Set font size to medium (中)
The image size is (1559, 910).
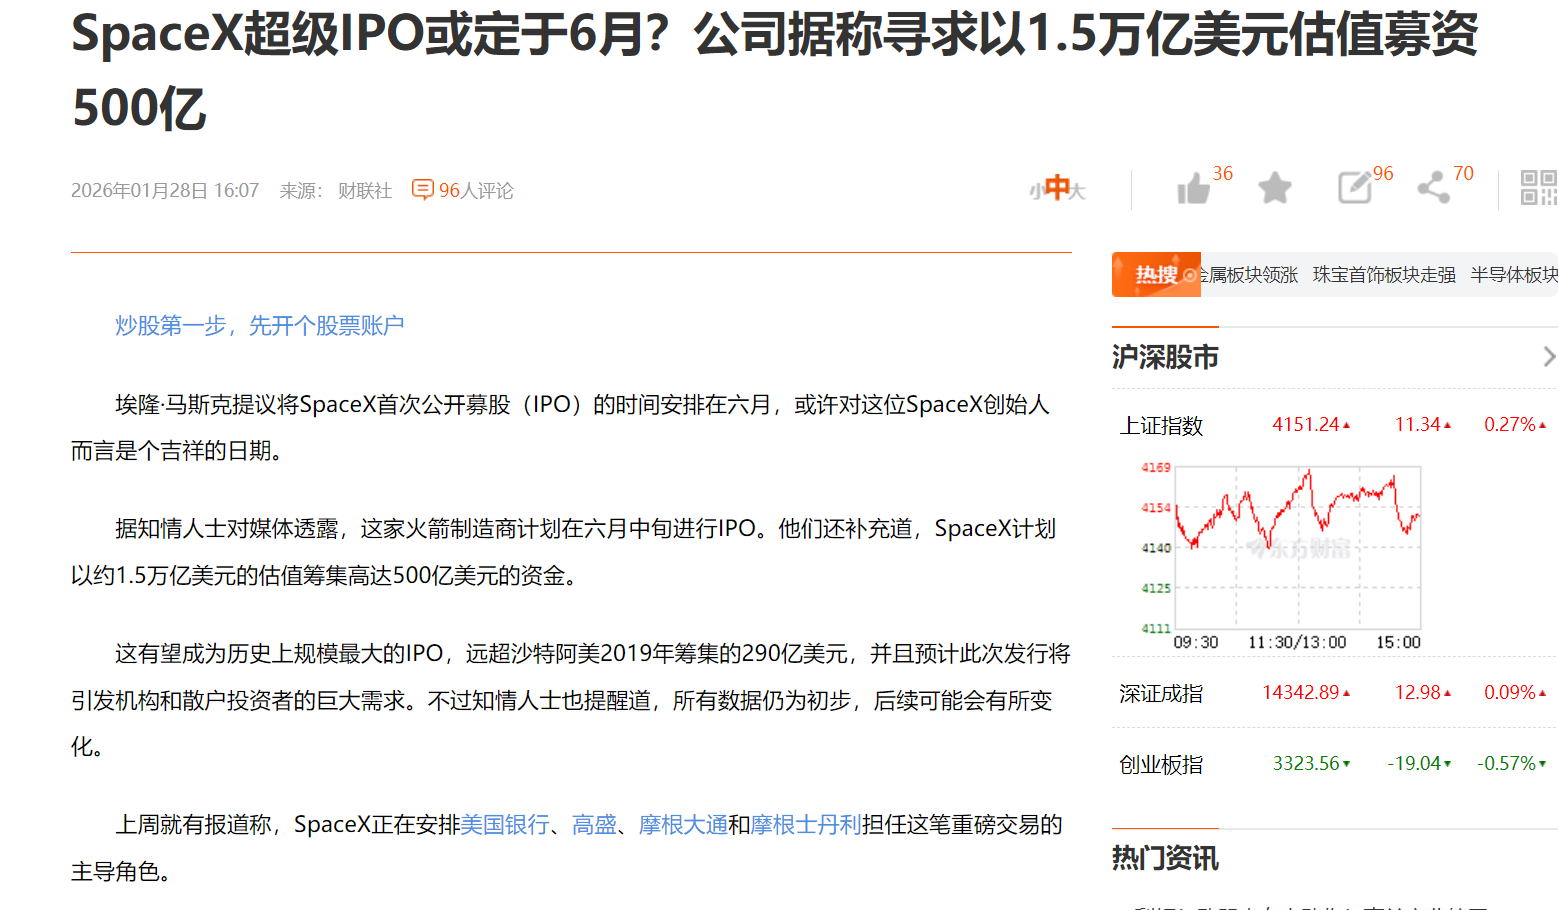click(1057, 187)
